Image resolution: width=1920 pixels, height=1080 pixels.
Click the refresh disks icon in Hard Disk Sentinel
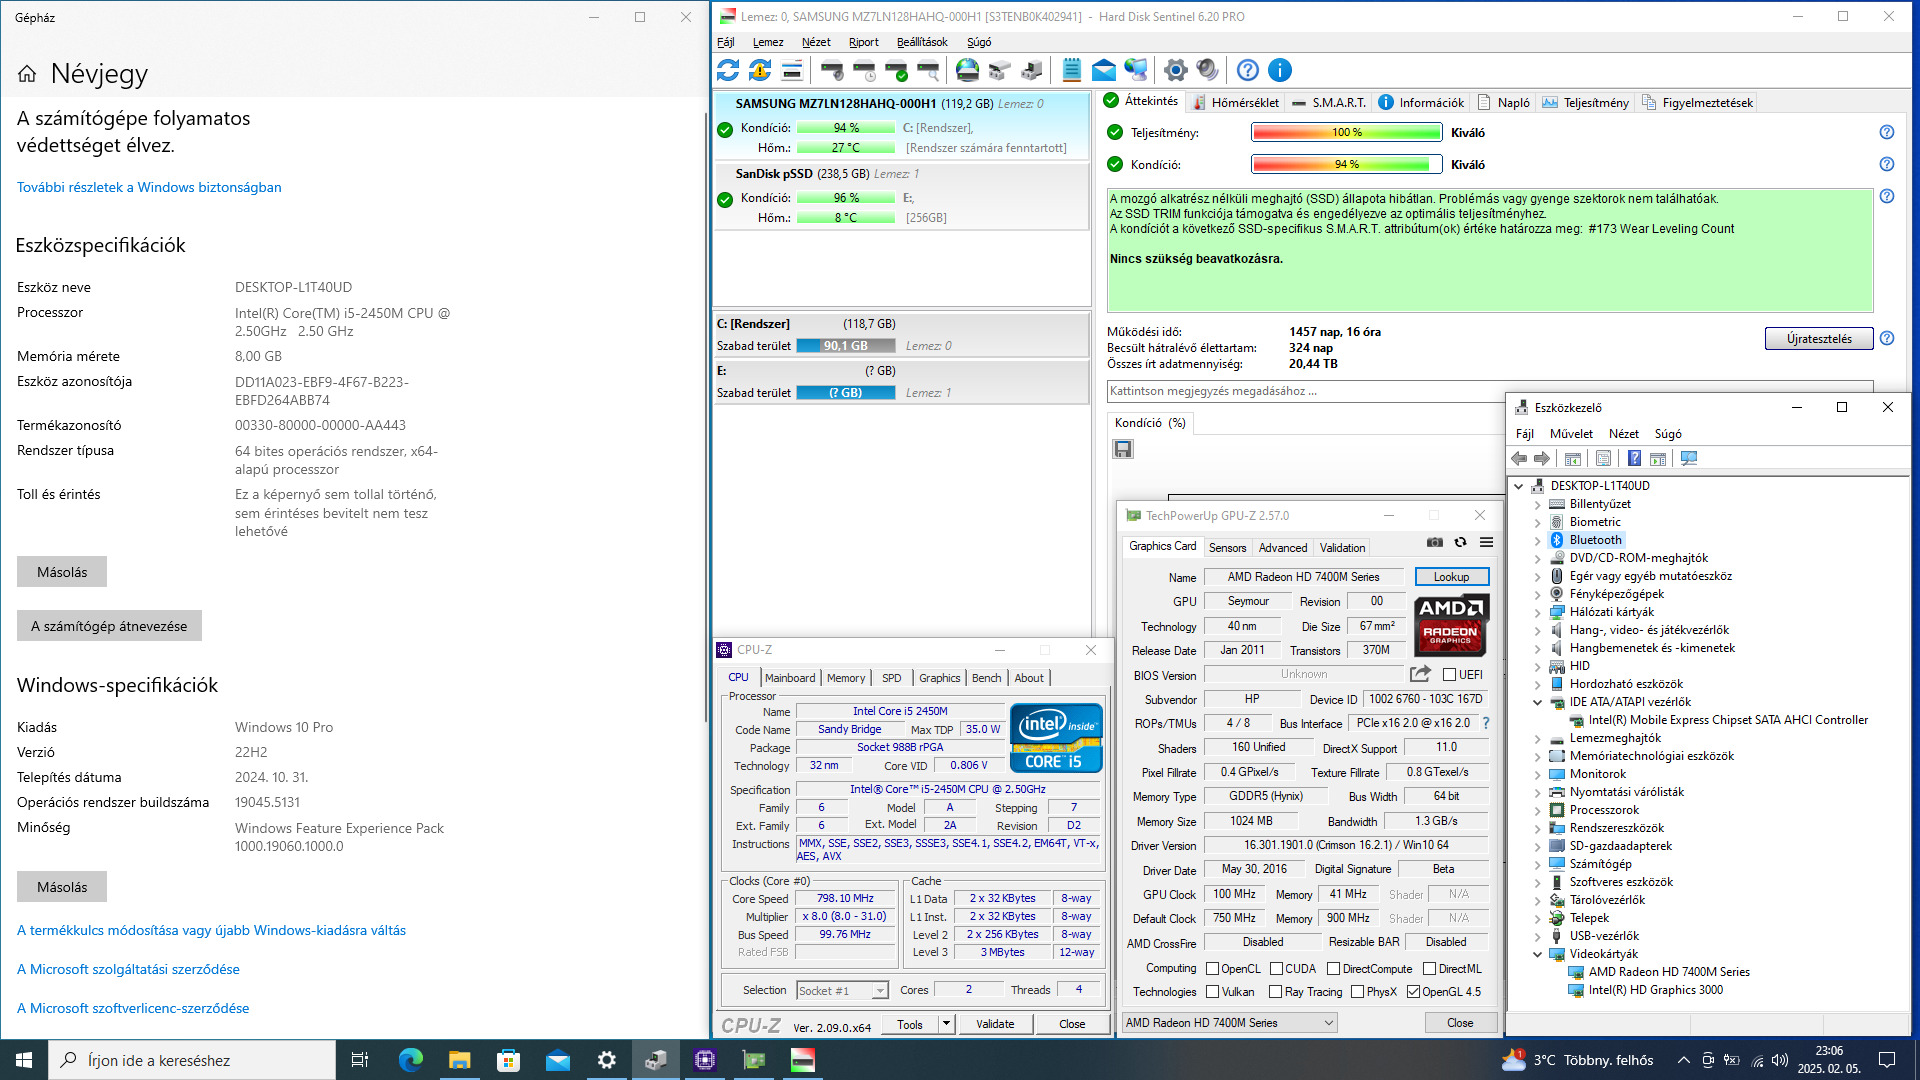pyautogui.click(x=728, y=70)
